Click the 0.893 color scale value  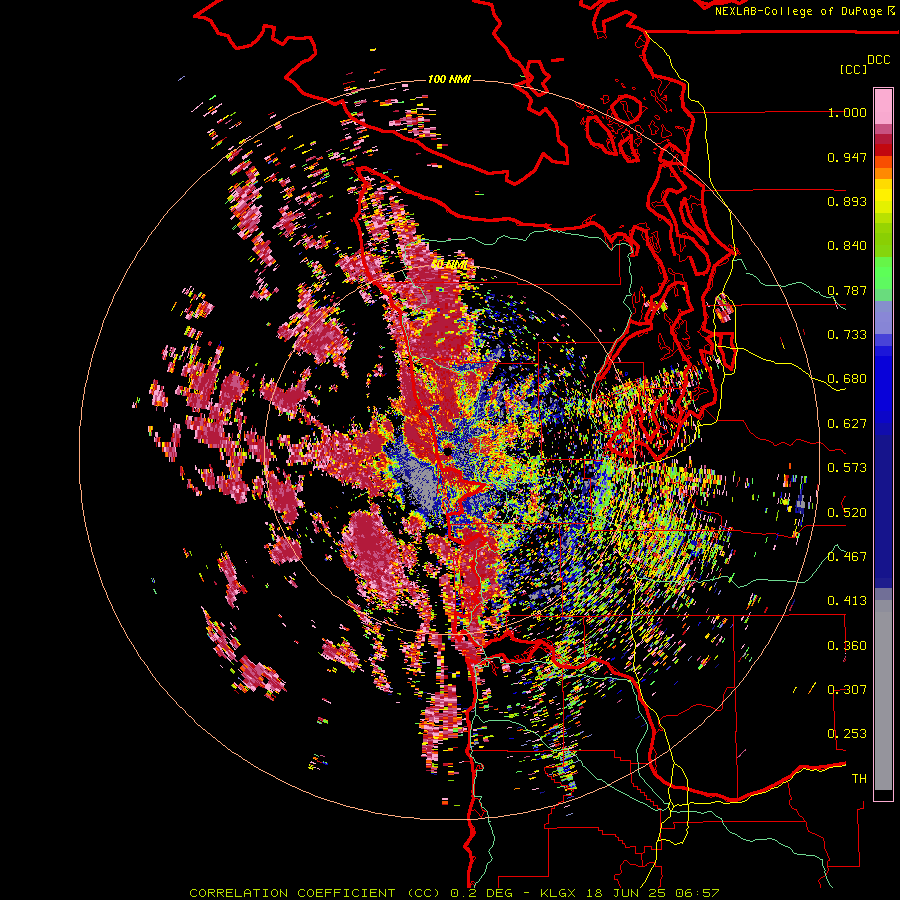(847, 201)
